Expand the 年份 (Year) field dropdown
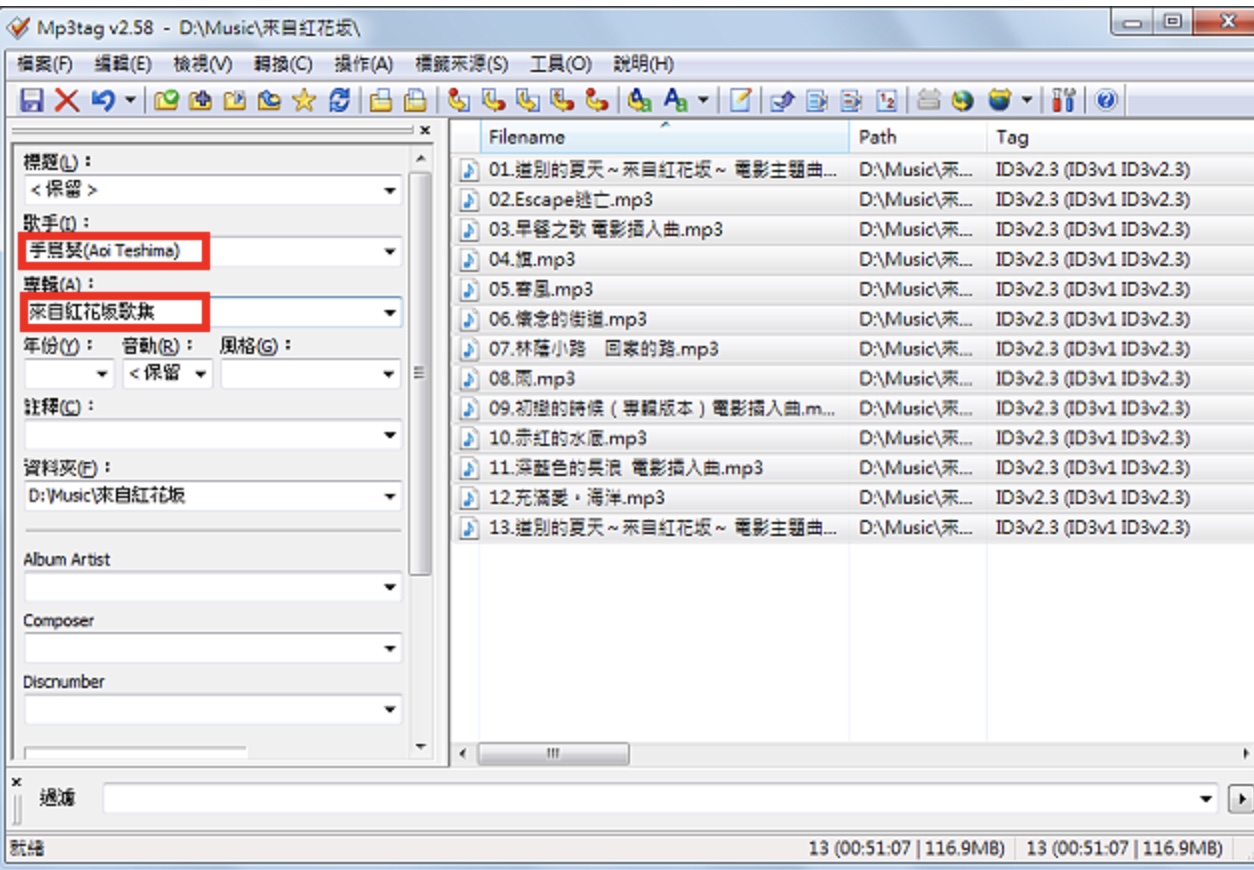 (103, 374)
